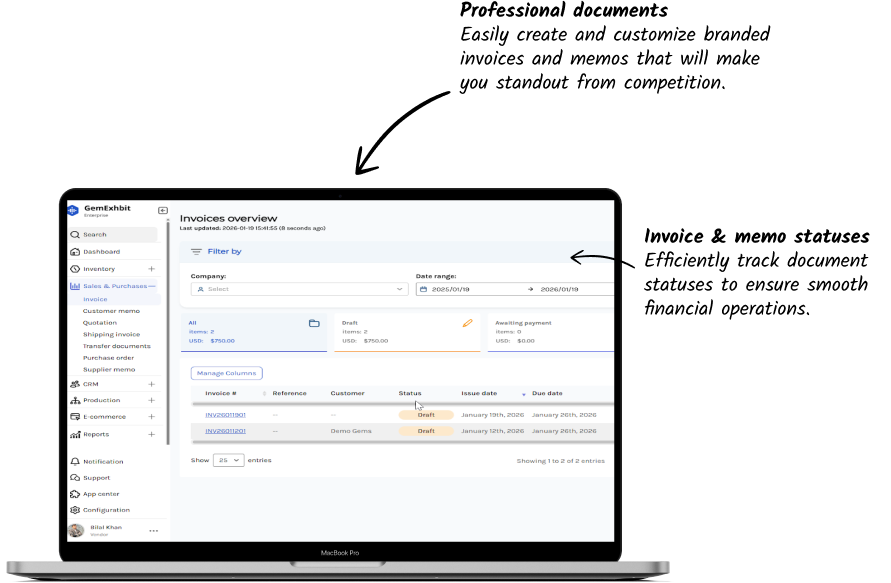The width and height of the screenshot is (891, 583).
Task: Click the GemExhbit logo icon
Action: pos(72,210)
